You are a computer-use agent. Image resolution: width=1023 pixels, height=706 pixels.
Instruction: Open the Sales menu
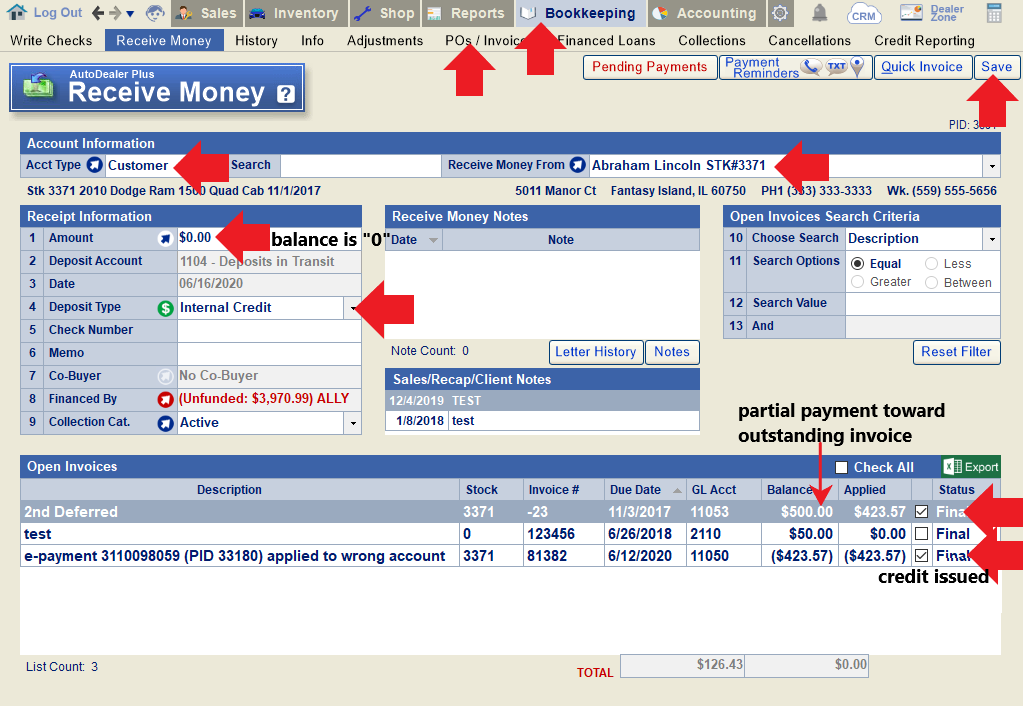tap(207, 13)
